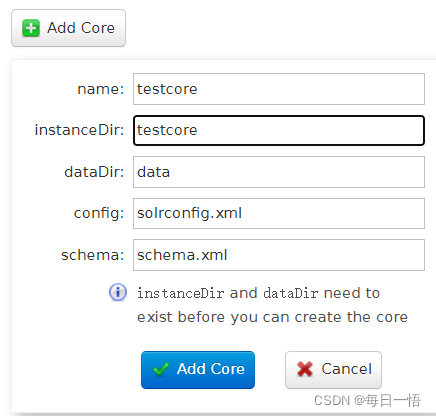Click the "schema:" label
The width and height of the screenshot is (436, 416).
click(92, 255)
